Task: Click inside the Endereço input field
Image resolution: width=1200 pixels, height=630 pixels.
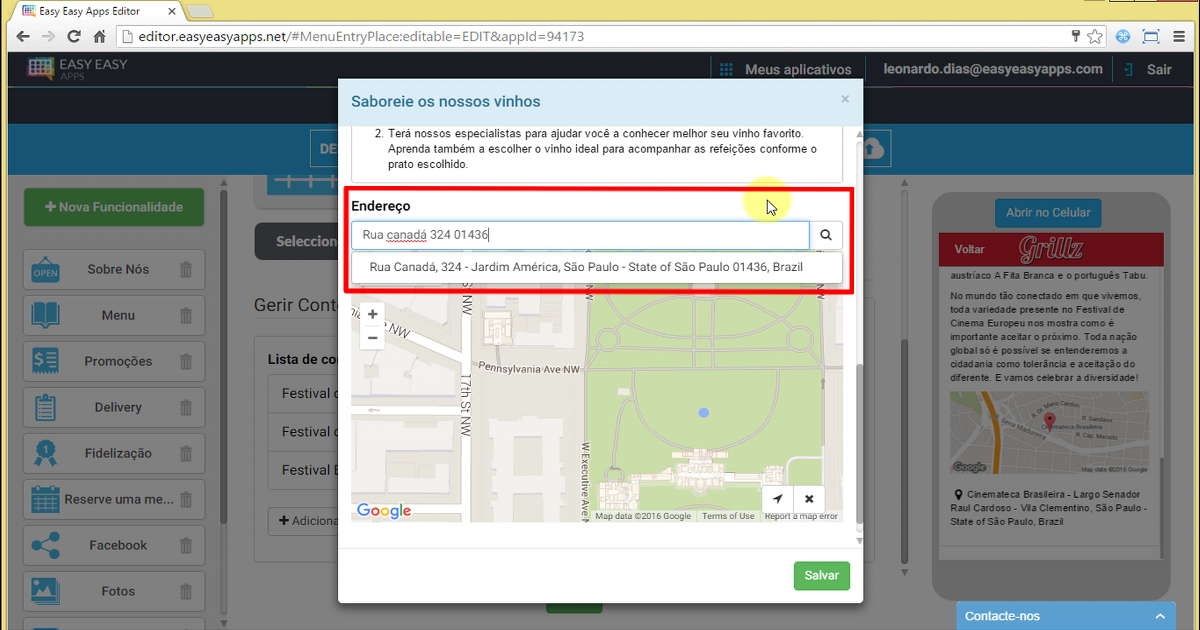Action: tap(580, 234)
